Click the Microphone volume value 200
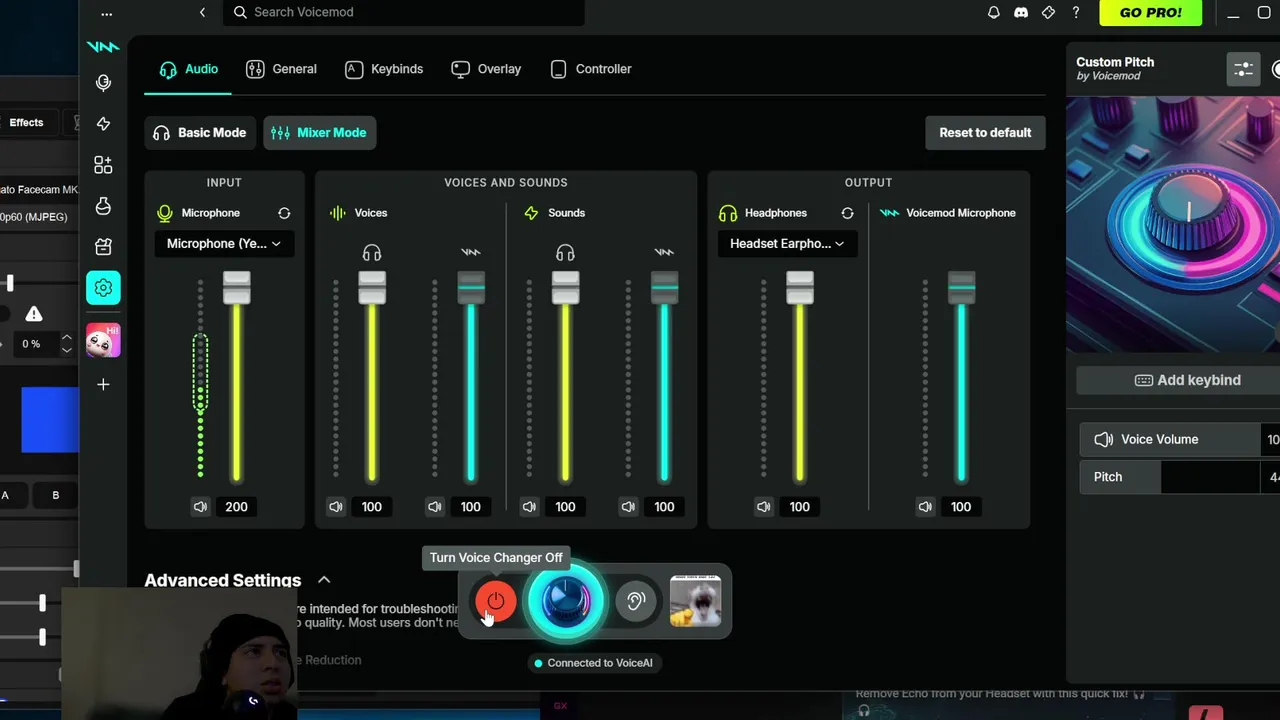The height and width of the screenshot is (720, 1280). 237,507
